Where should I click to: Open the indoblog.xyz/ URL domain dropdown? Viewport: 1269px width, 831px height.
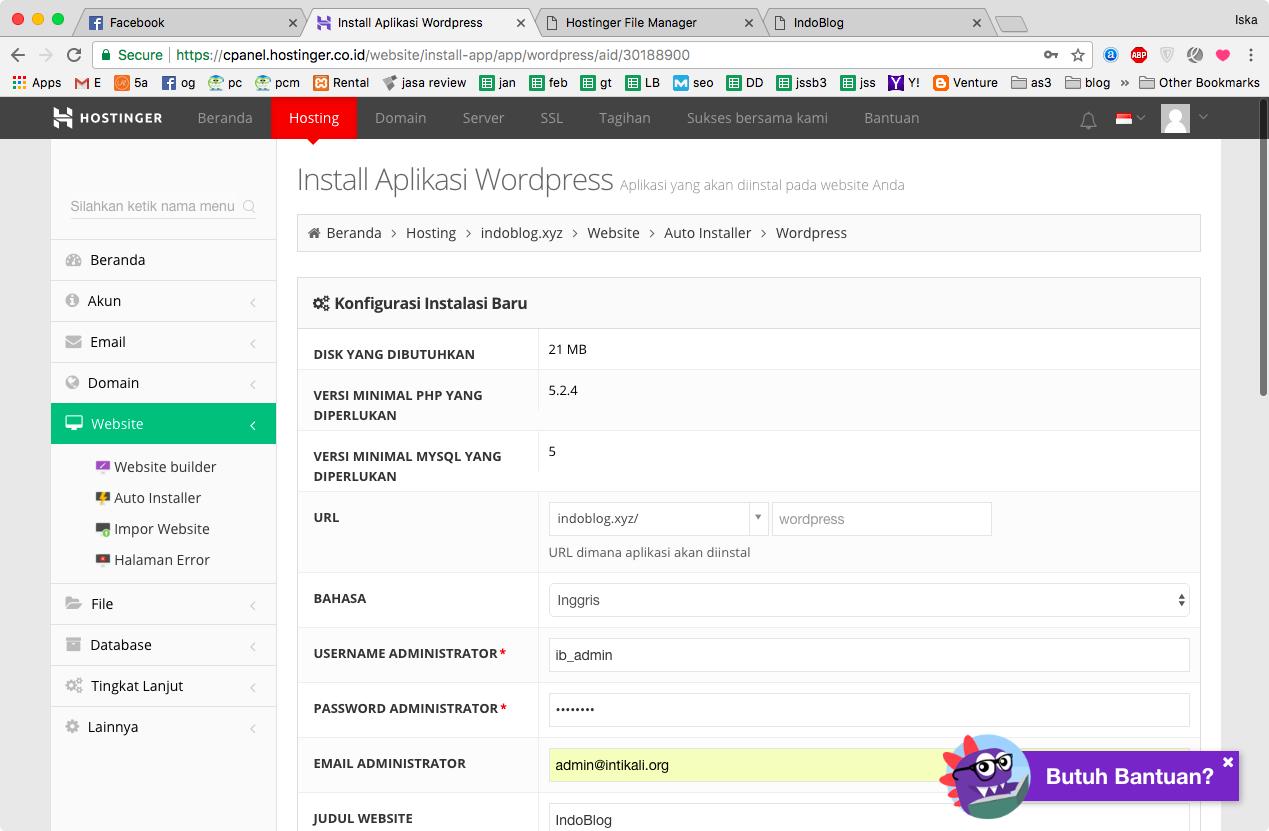point(659,519)
